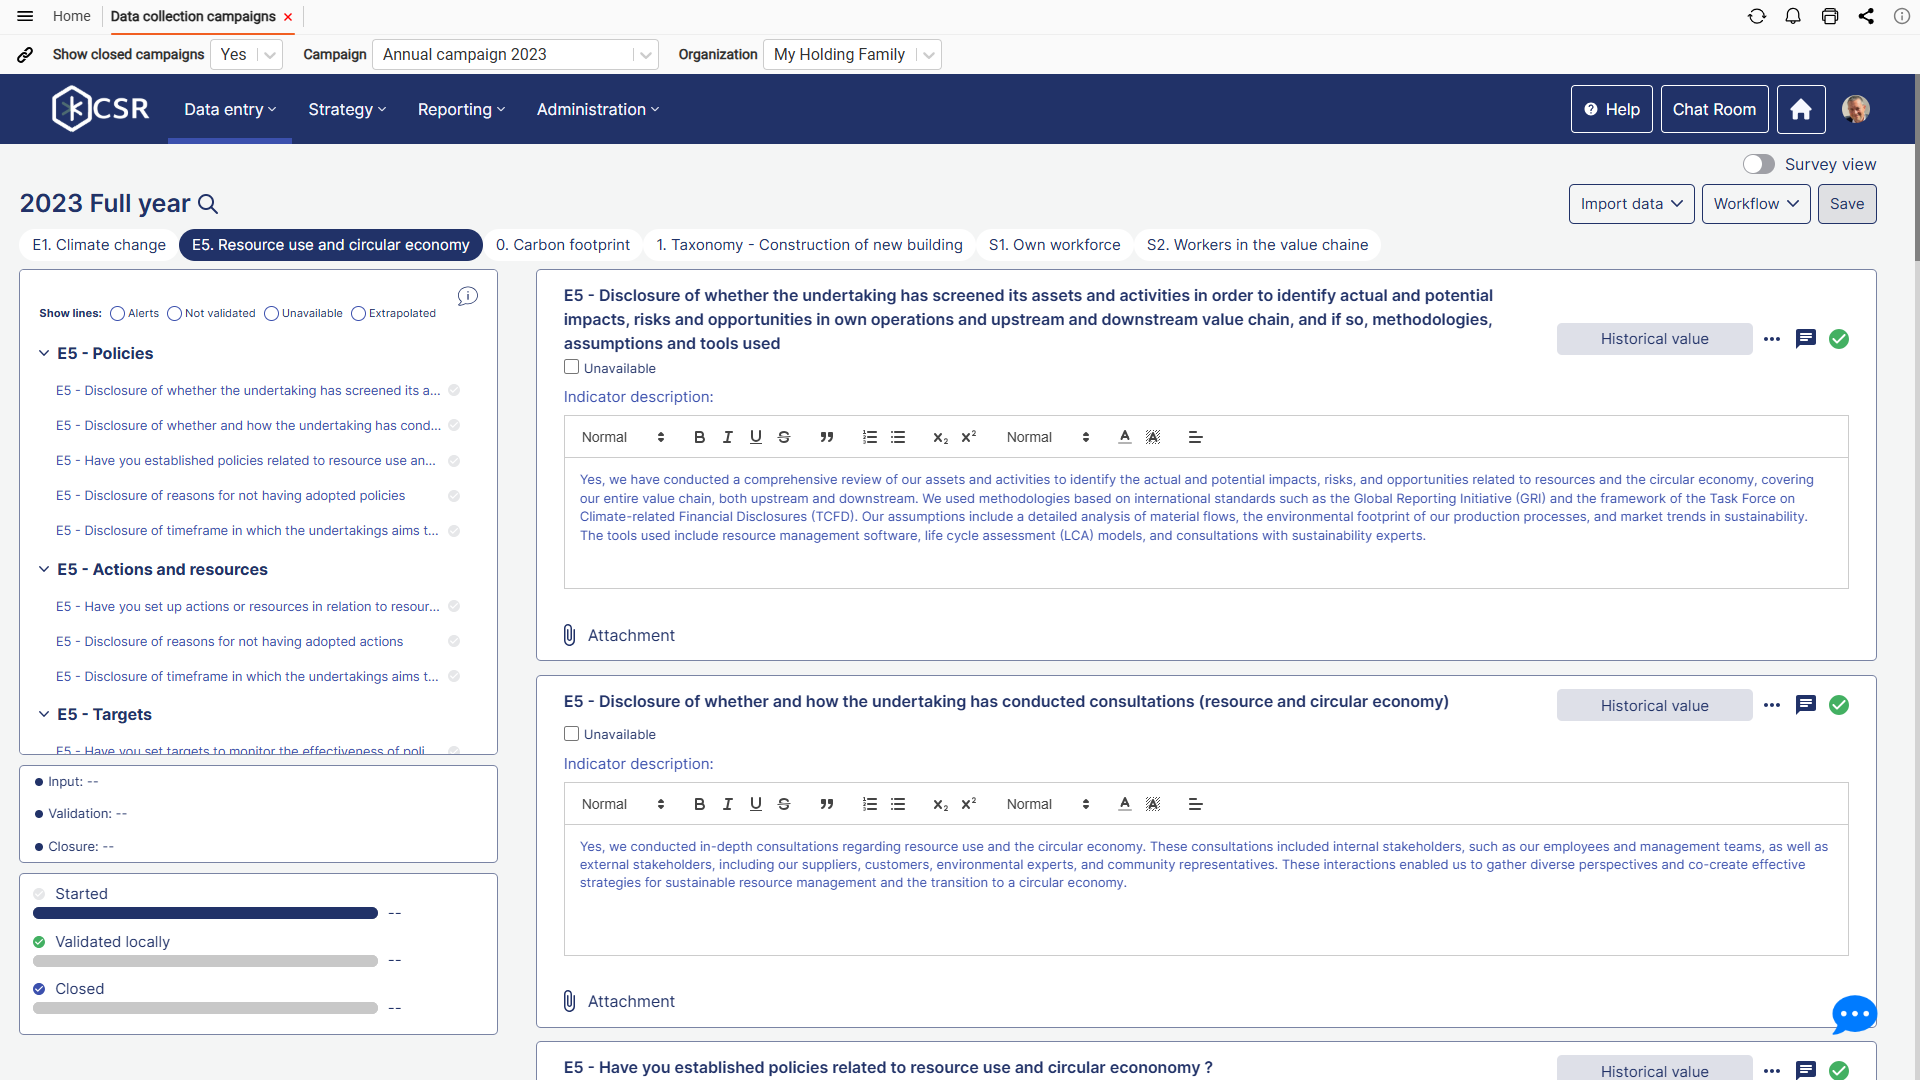Click the refresh sync icon at top

coord(1757,16)
